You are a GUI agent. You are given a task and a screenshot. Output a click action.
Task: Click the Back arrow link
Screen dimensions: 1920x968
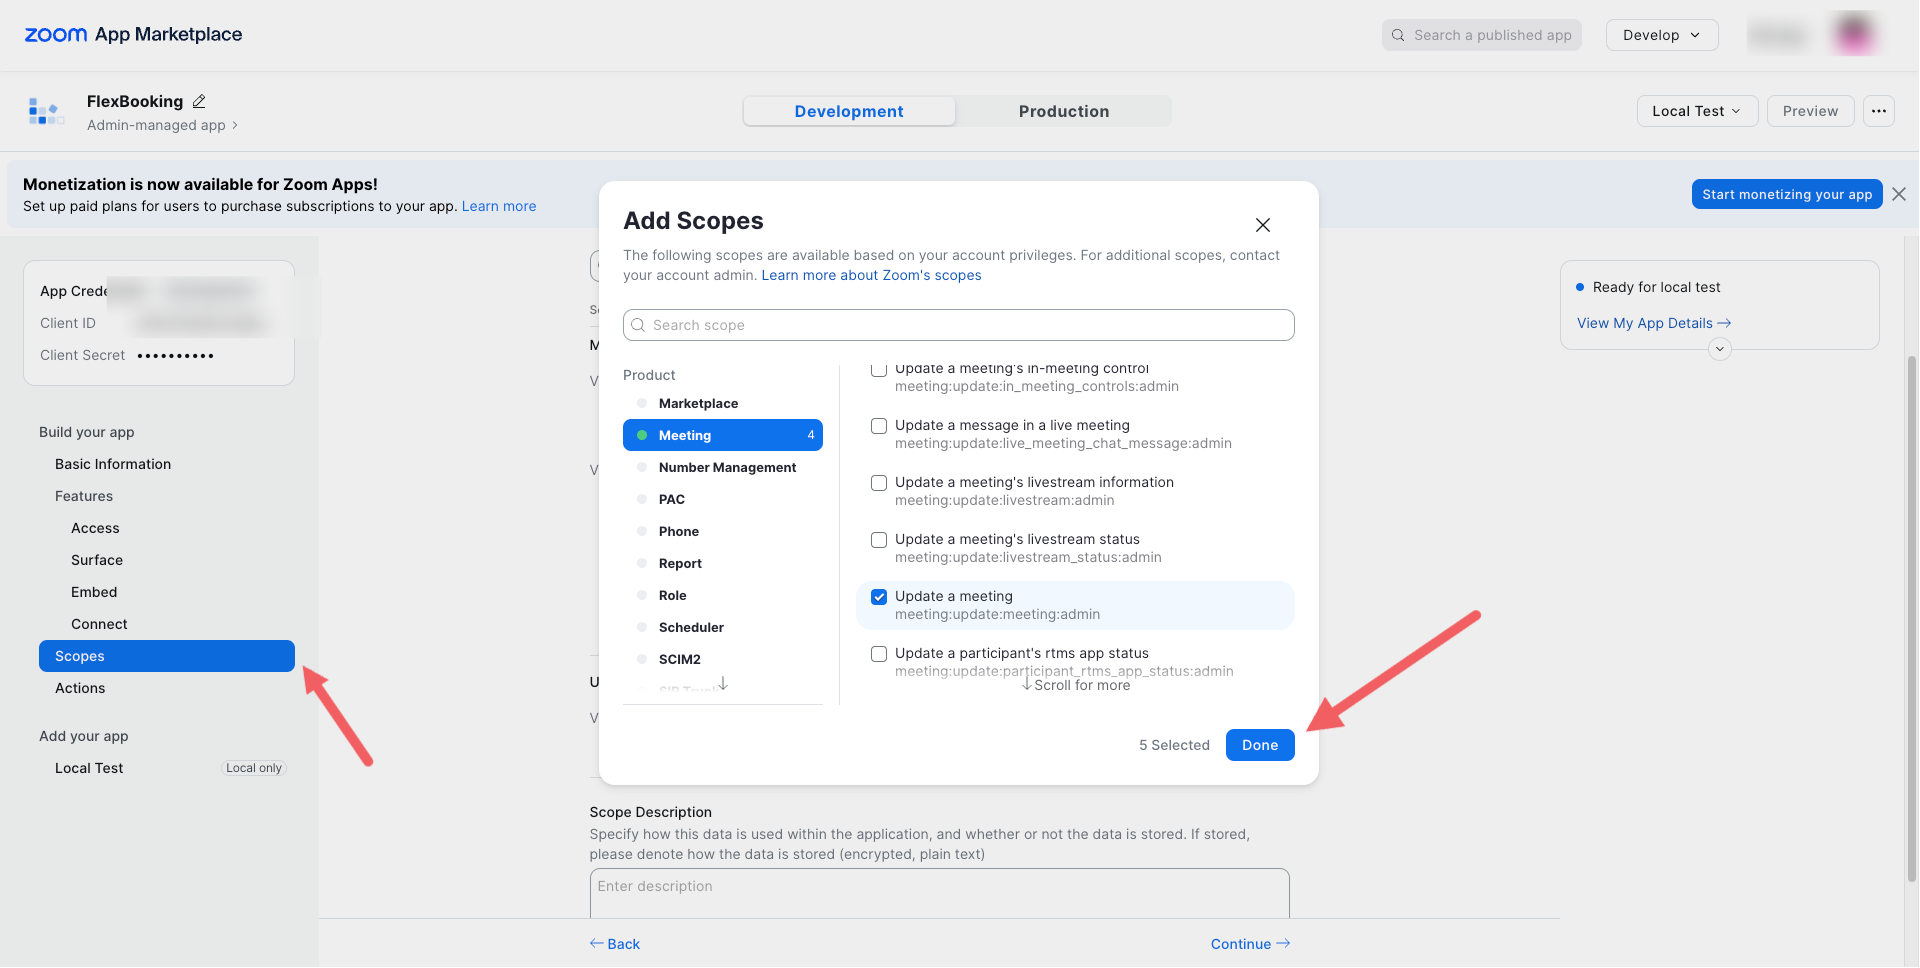(615, 944)
